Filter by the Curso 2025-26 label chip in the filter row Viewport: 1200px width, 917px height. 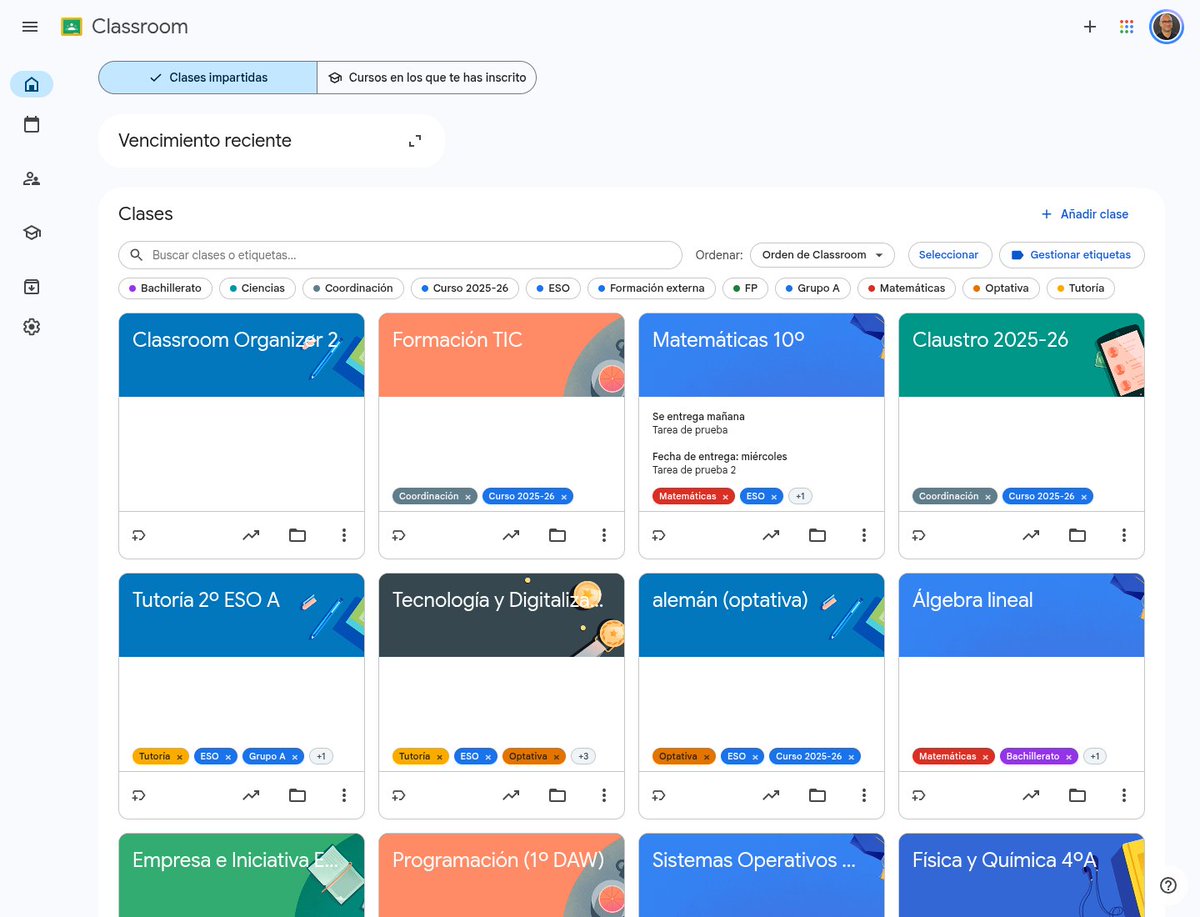465,288
